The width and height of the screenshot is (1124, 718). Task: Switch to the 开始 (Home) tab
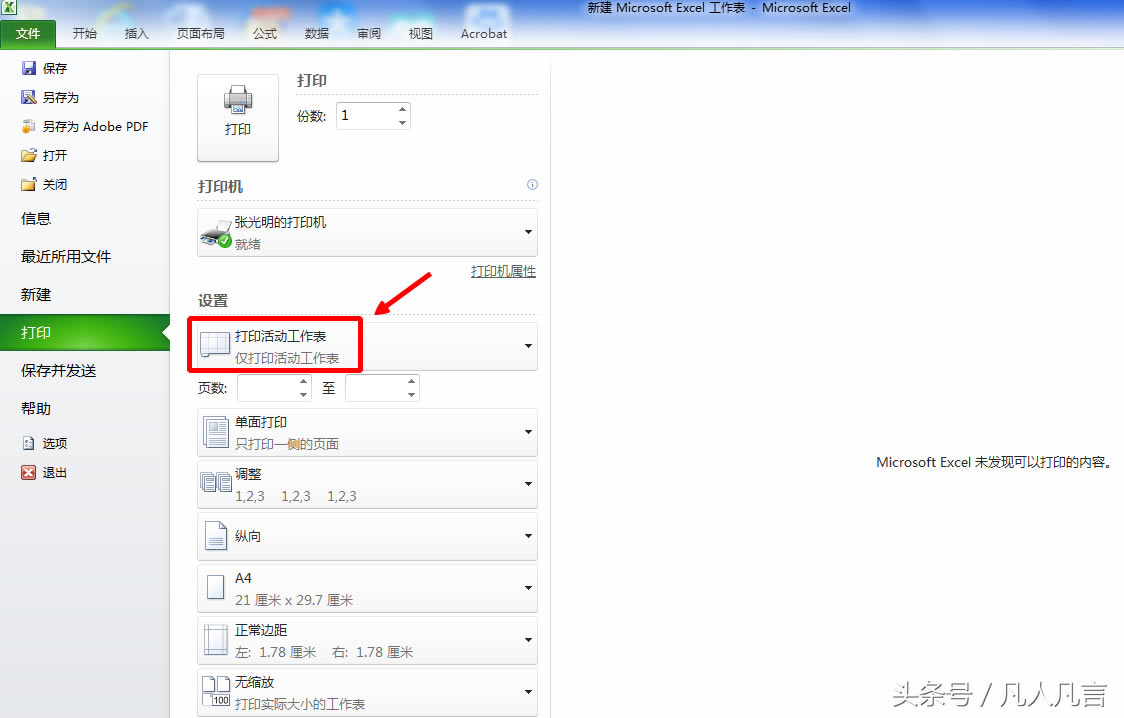(x=85, y=34)
